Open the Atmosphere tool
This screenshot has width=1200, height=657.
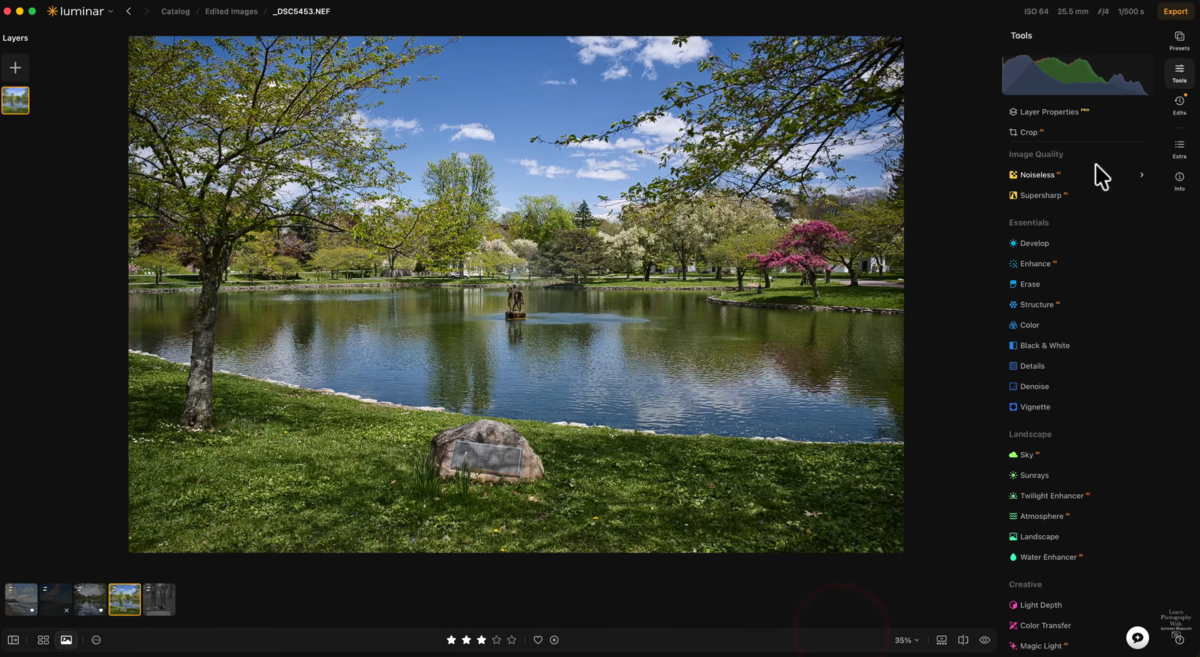tap(1038, 516)
